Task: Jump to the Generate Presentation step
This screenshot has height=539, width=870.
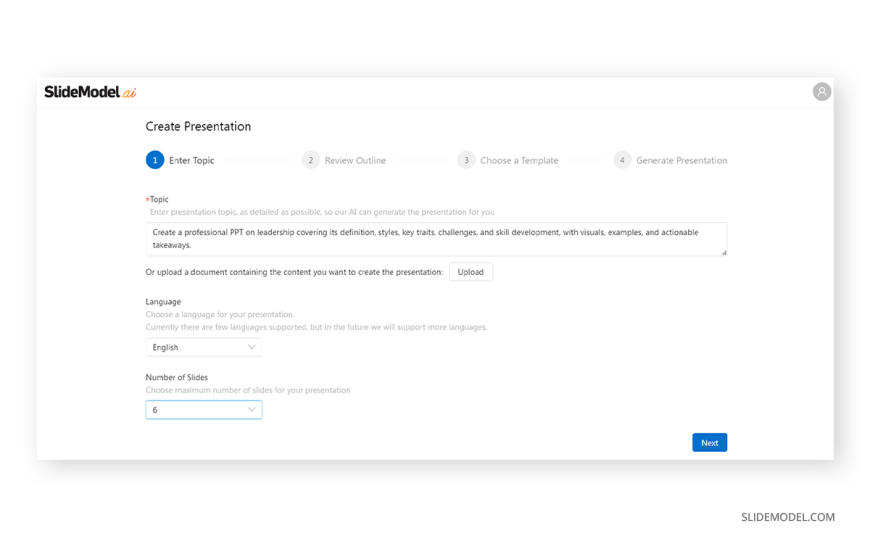Action: pyautogui.click(x=681, y=160)
